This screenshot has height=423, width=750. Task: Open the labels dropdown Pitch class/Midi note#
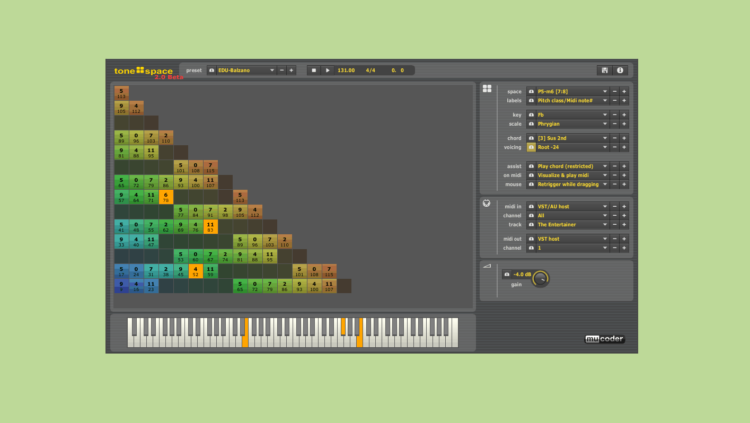(x=572, y=100)
